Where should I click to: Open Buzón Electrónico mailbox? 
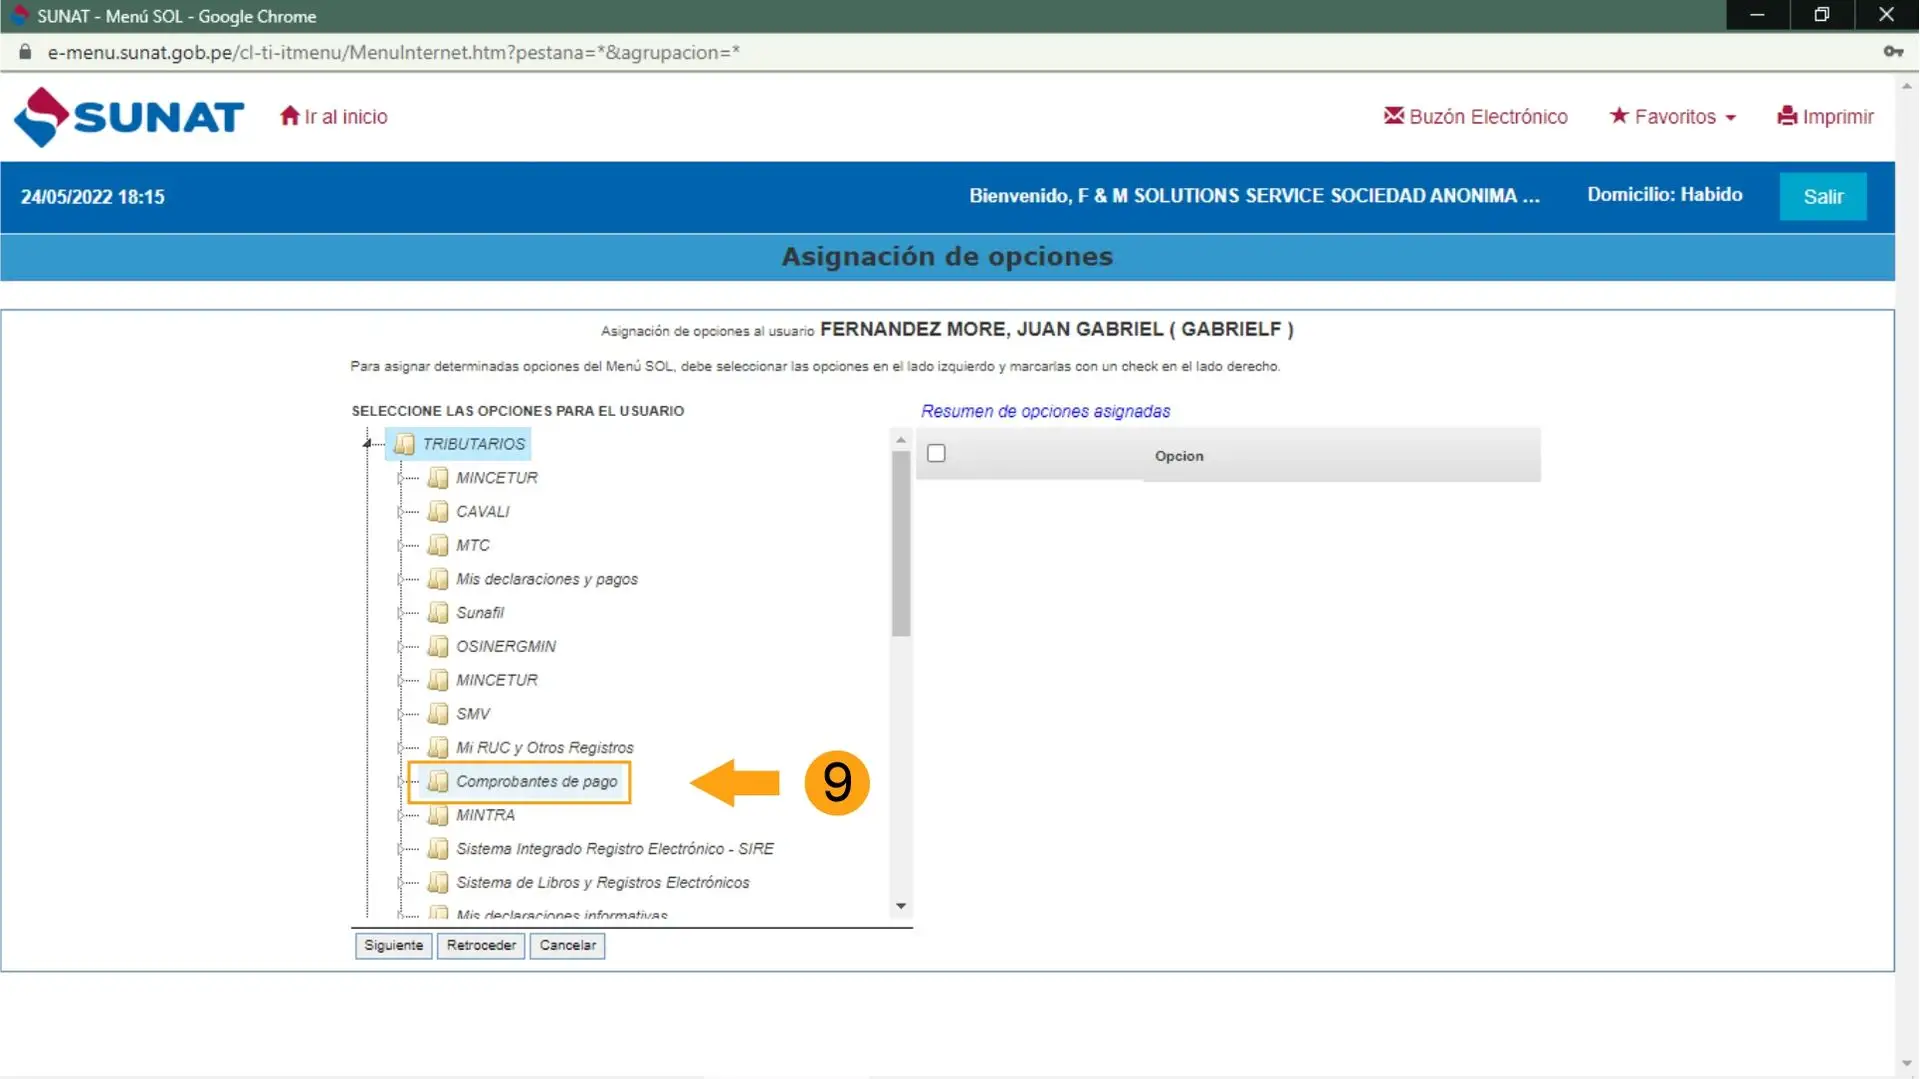pos(1475,116)
